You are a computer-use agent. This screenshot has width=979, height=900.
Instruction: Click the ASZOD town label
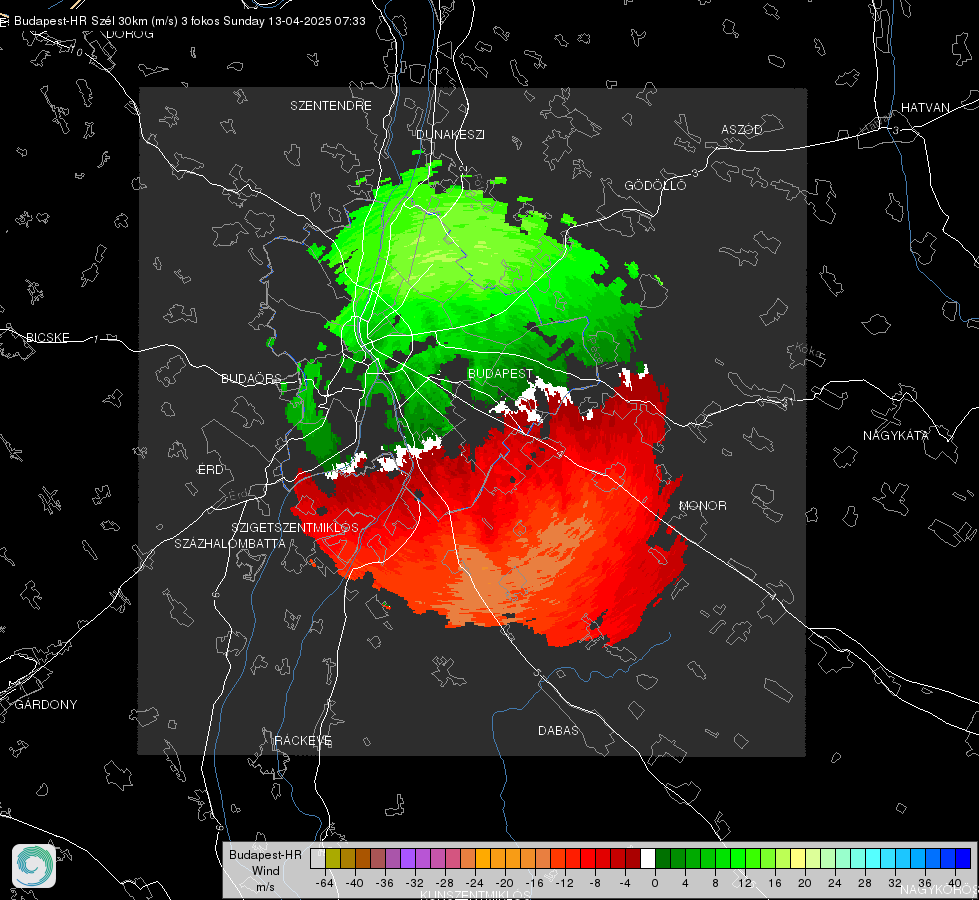click(x=742, y=129)
